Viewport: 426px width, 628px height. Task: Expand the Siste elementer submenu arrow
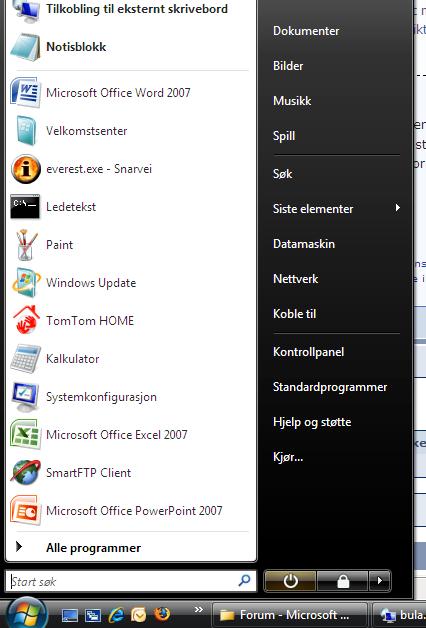click(x=397, y=208)
